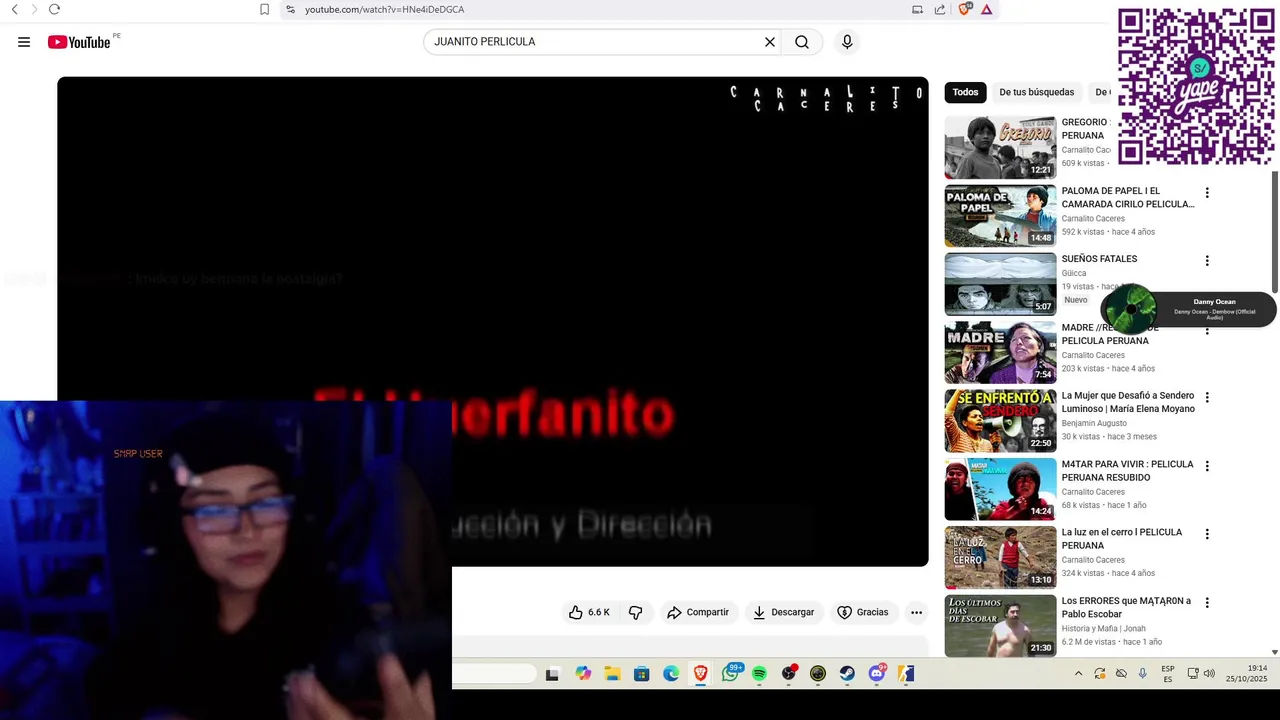Image resolution: width=1280 pixels, height=720 pixels.
Task: Open PALOMA DE PAPEL thumbnail
Action: [1000, 216]
